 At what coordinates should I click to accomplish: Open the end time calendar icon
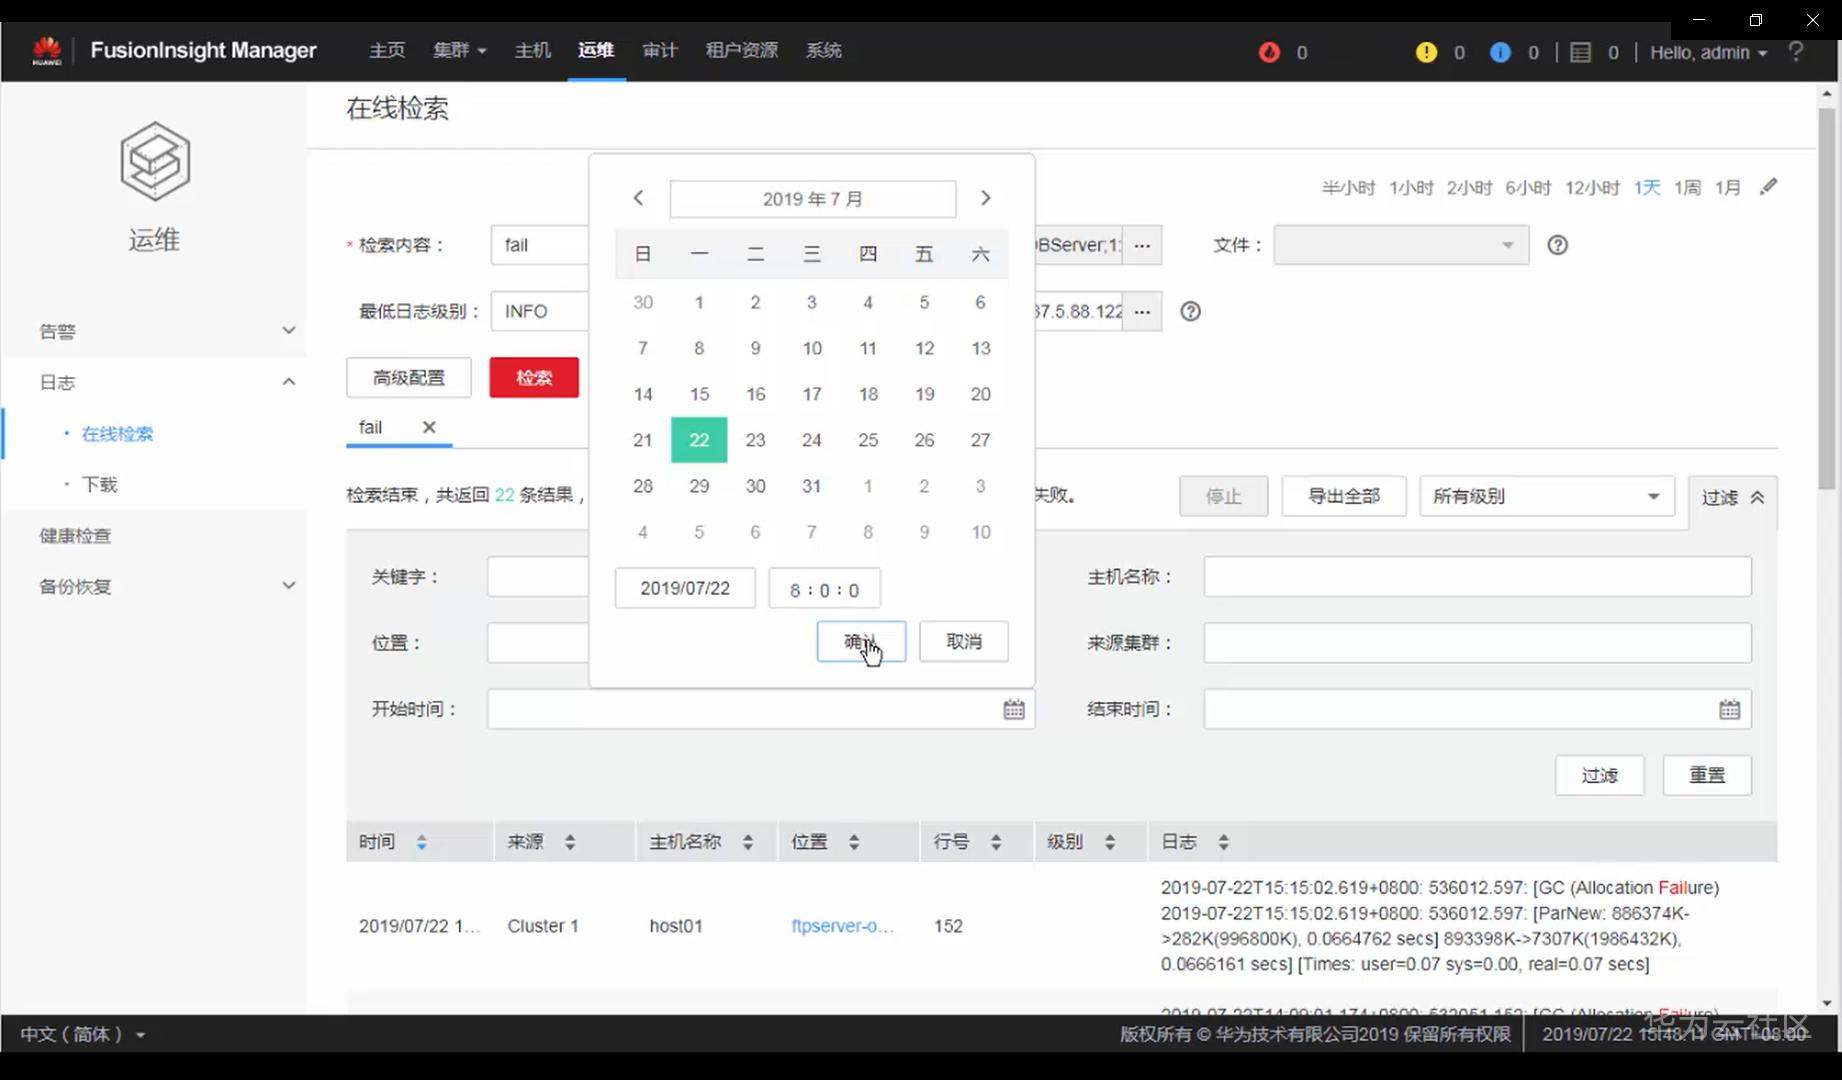[1730, 709]
